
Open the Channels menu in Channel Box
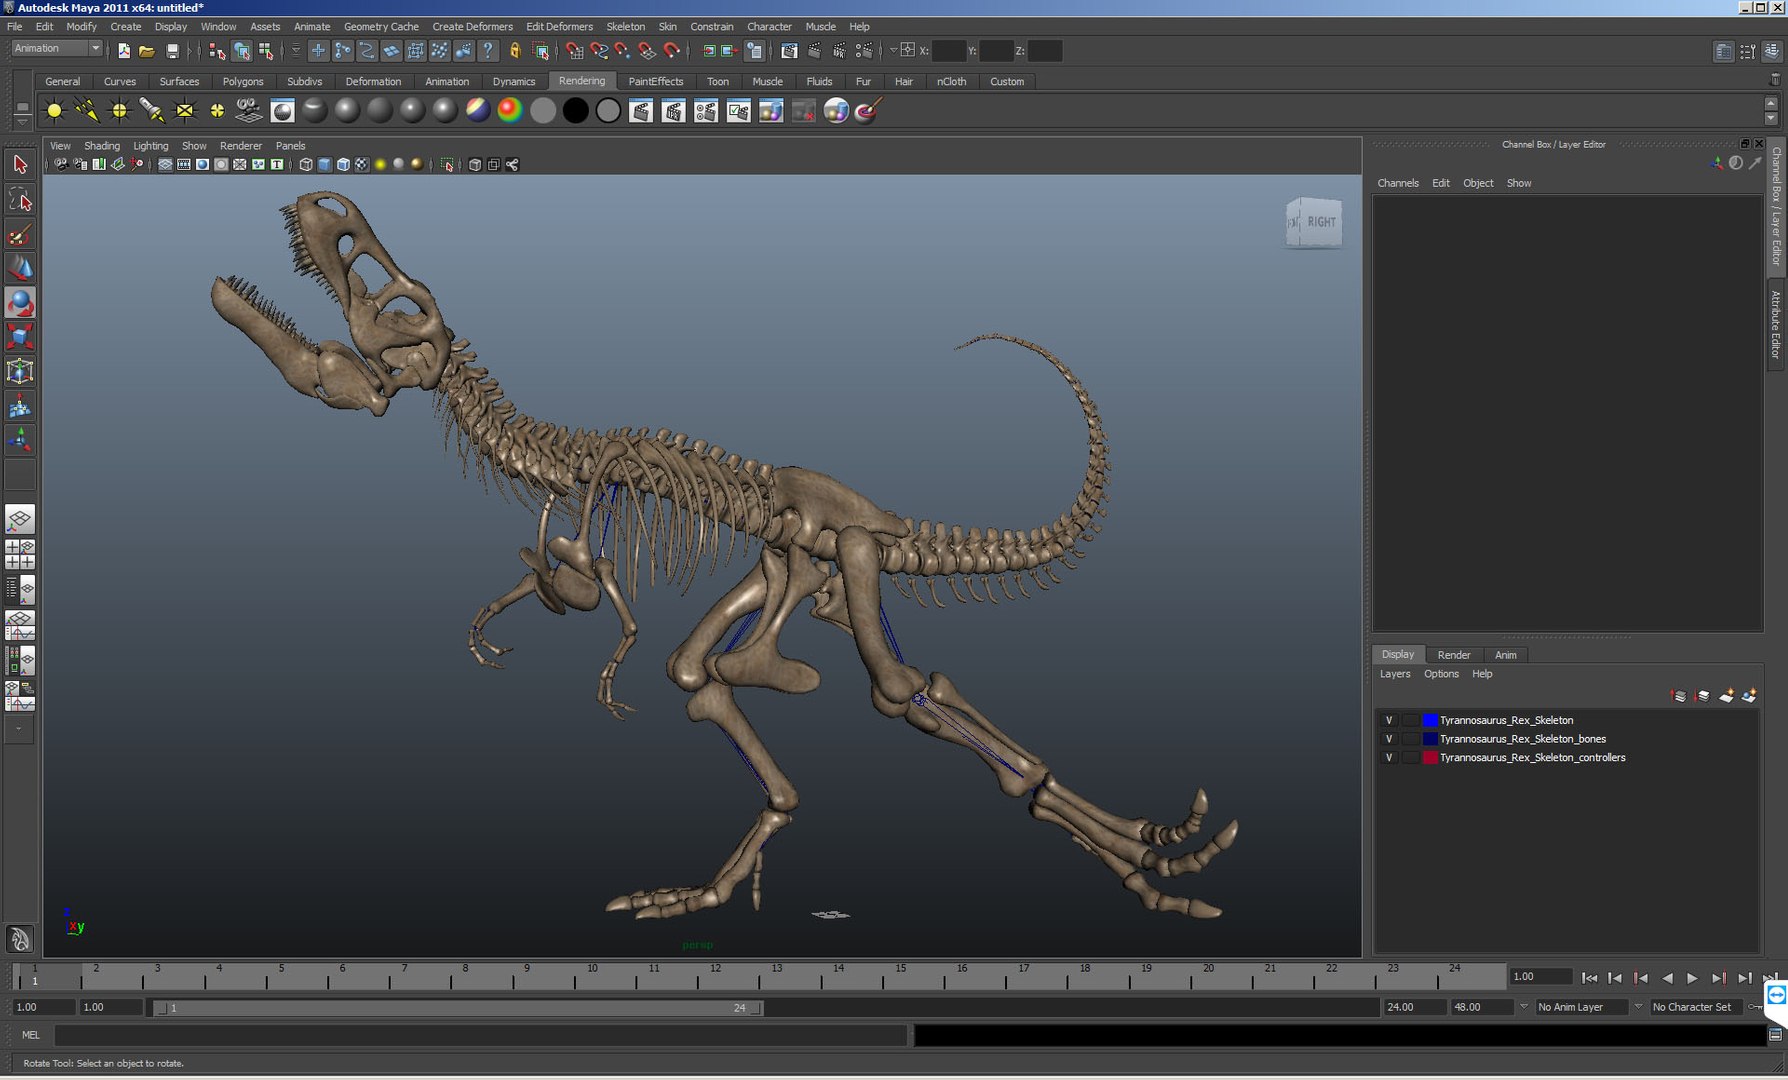[x=1398, y=183]
